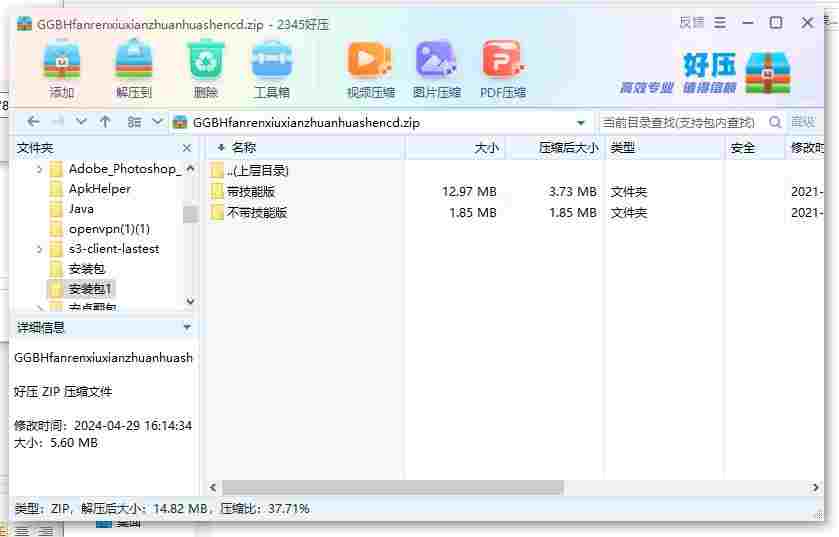This screenshot has width=839, height=537.
Task: Expand the Adobe_Photoshop_ tree node
Action: coord(39,170)
